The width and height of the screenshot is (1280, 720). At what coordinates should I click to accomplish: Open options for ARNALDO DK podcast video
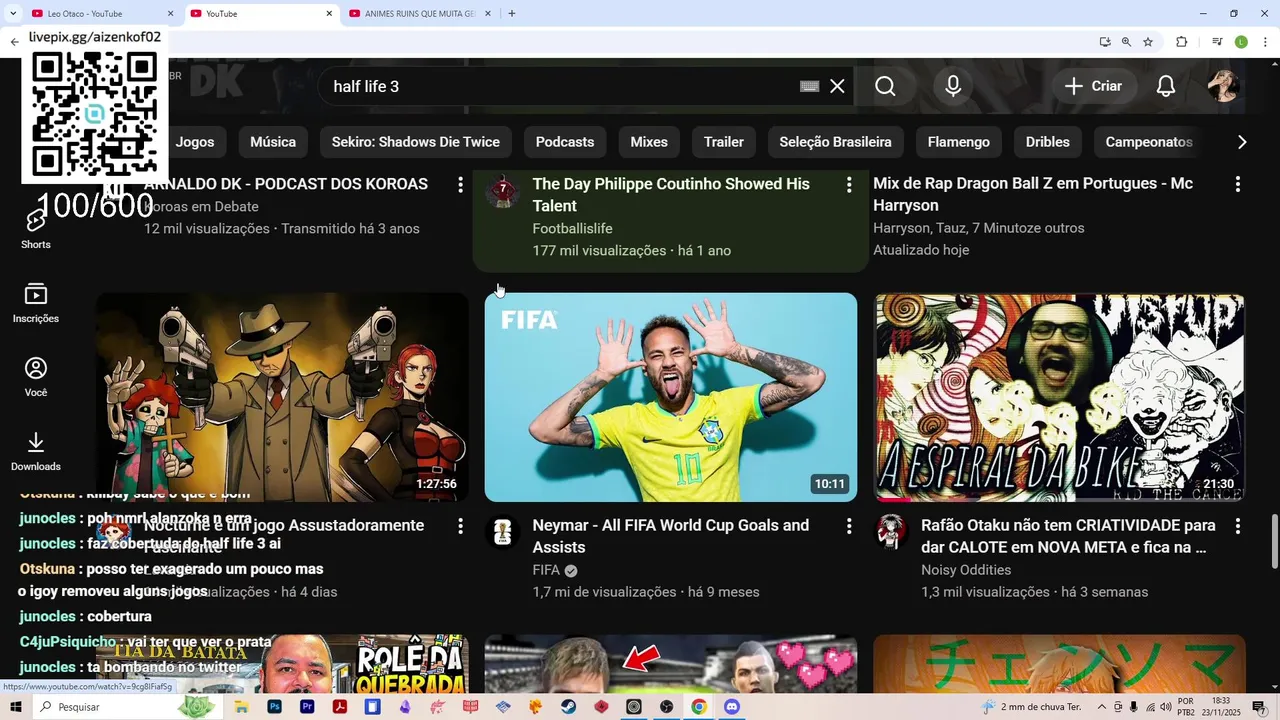pos(460,185)
